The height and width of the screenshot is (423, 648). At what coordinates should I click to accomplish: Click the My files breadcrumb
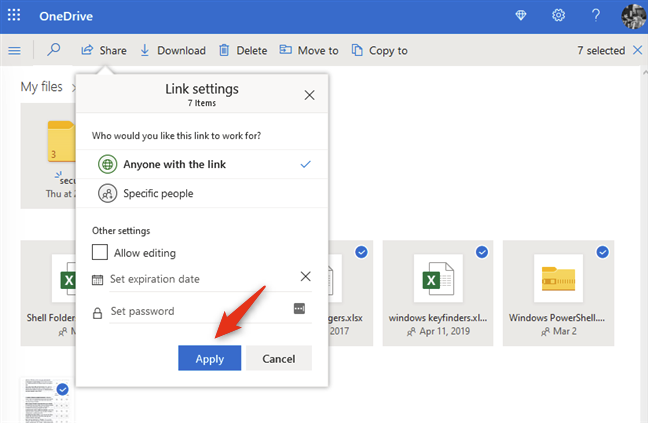click(x=41, y=87)
